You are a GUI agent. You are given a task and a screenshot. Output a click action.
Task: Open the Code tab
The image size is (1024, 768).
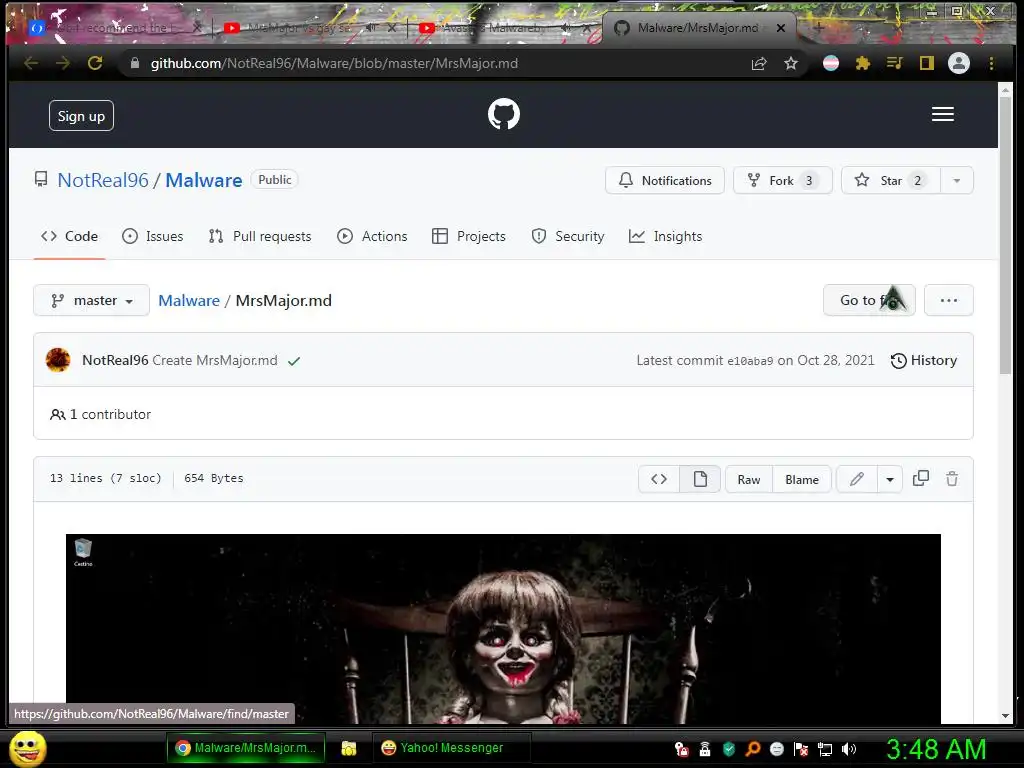coord(69,236)
